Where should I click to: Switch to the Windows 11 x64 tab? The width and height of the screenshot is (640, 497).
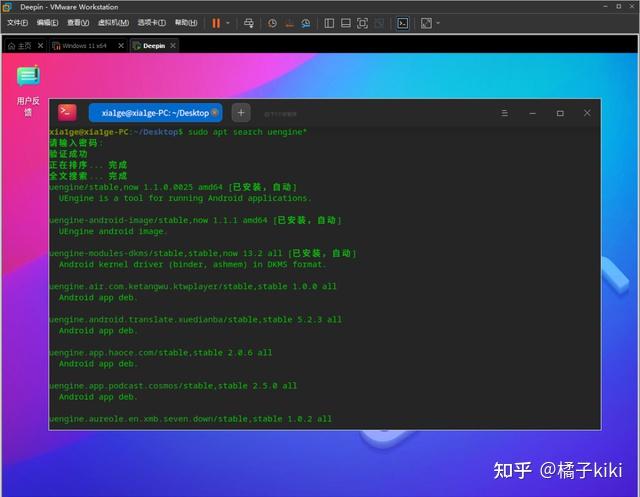pos(80,46)
